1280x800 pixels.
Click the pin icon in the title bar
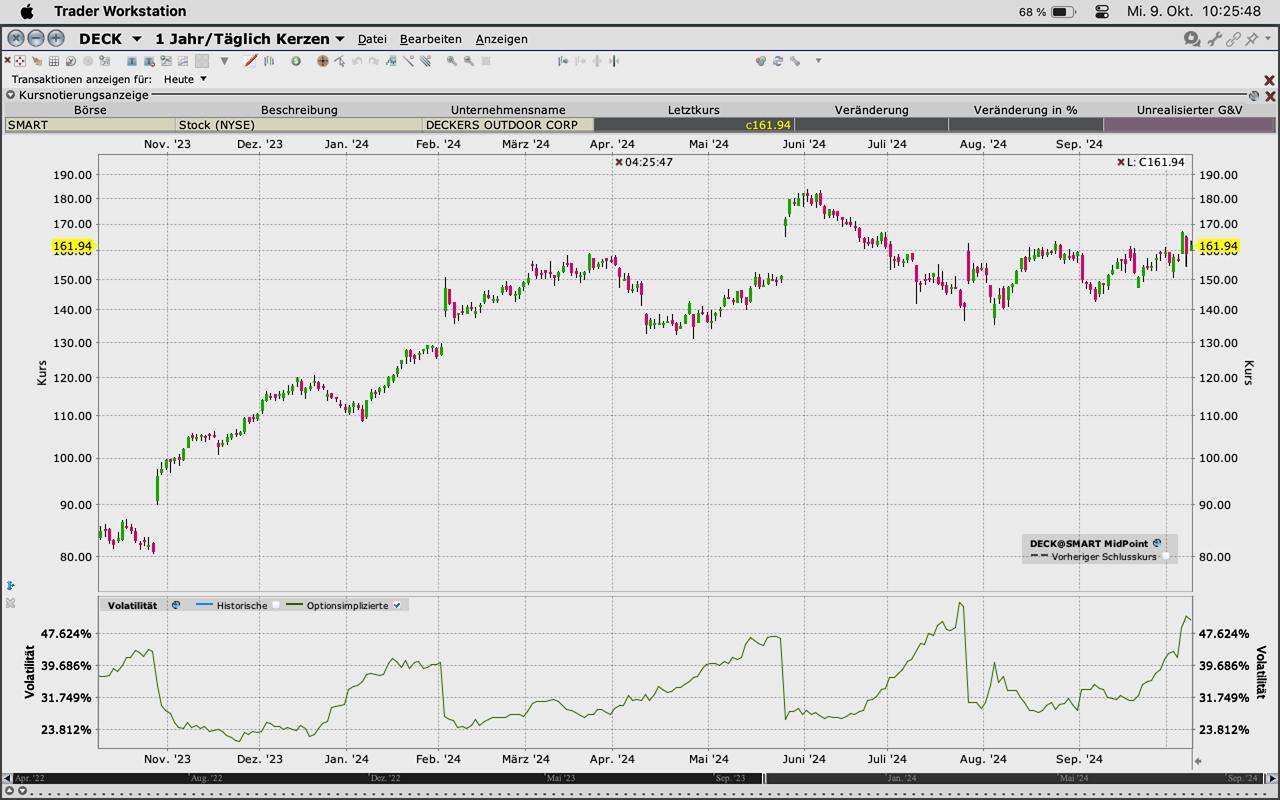(x=1251, y=39)
